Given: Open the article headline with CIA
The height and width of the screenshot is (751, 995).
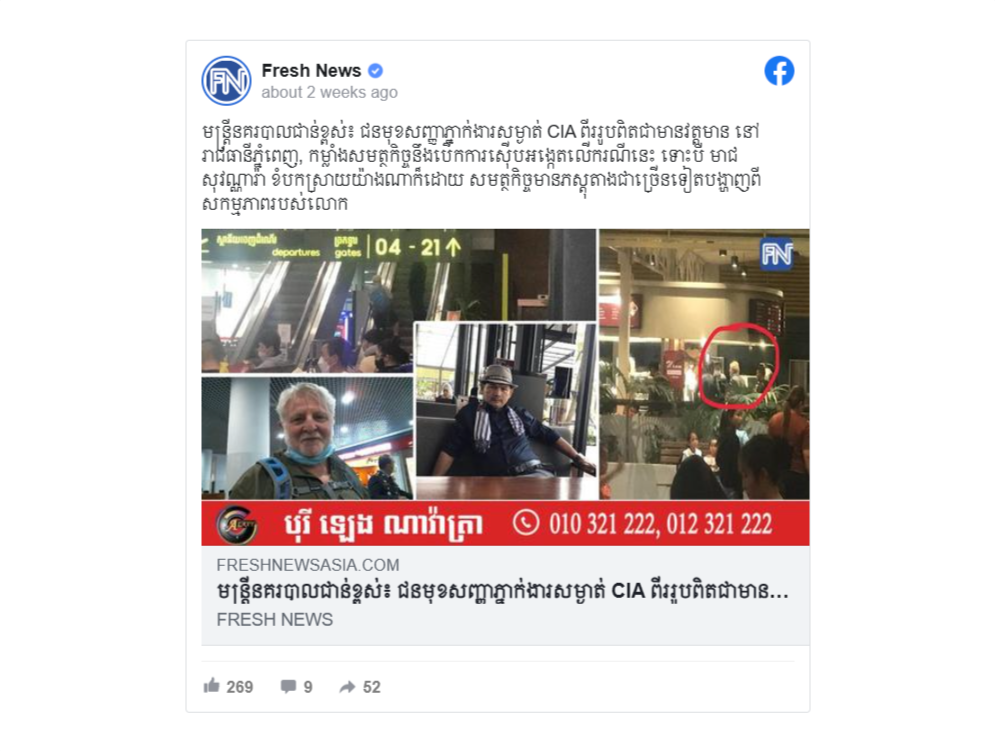Looking at the screenshot, I should click(502, 592).
